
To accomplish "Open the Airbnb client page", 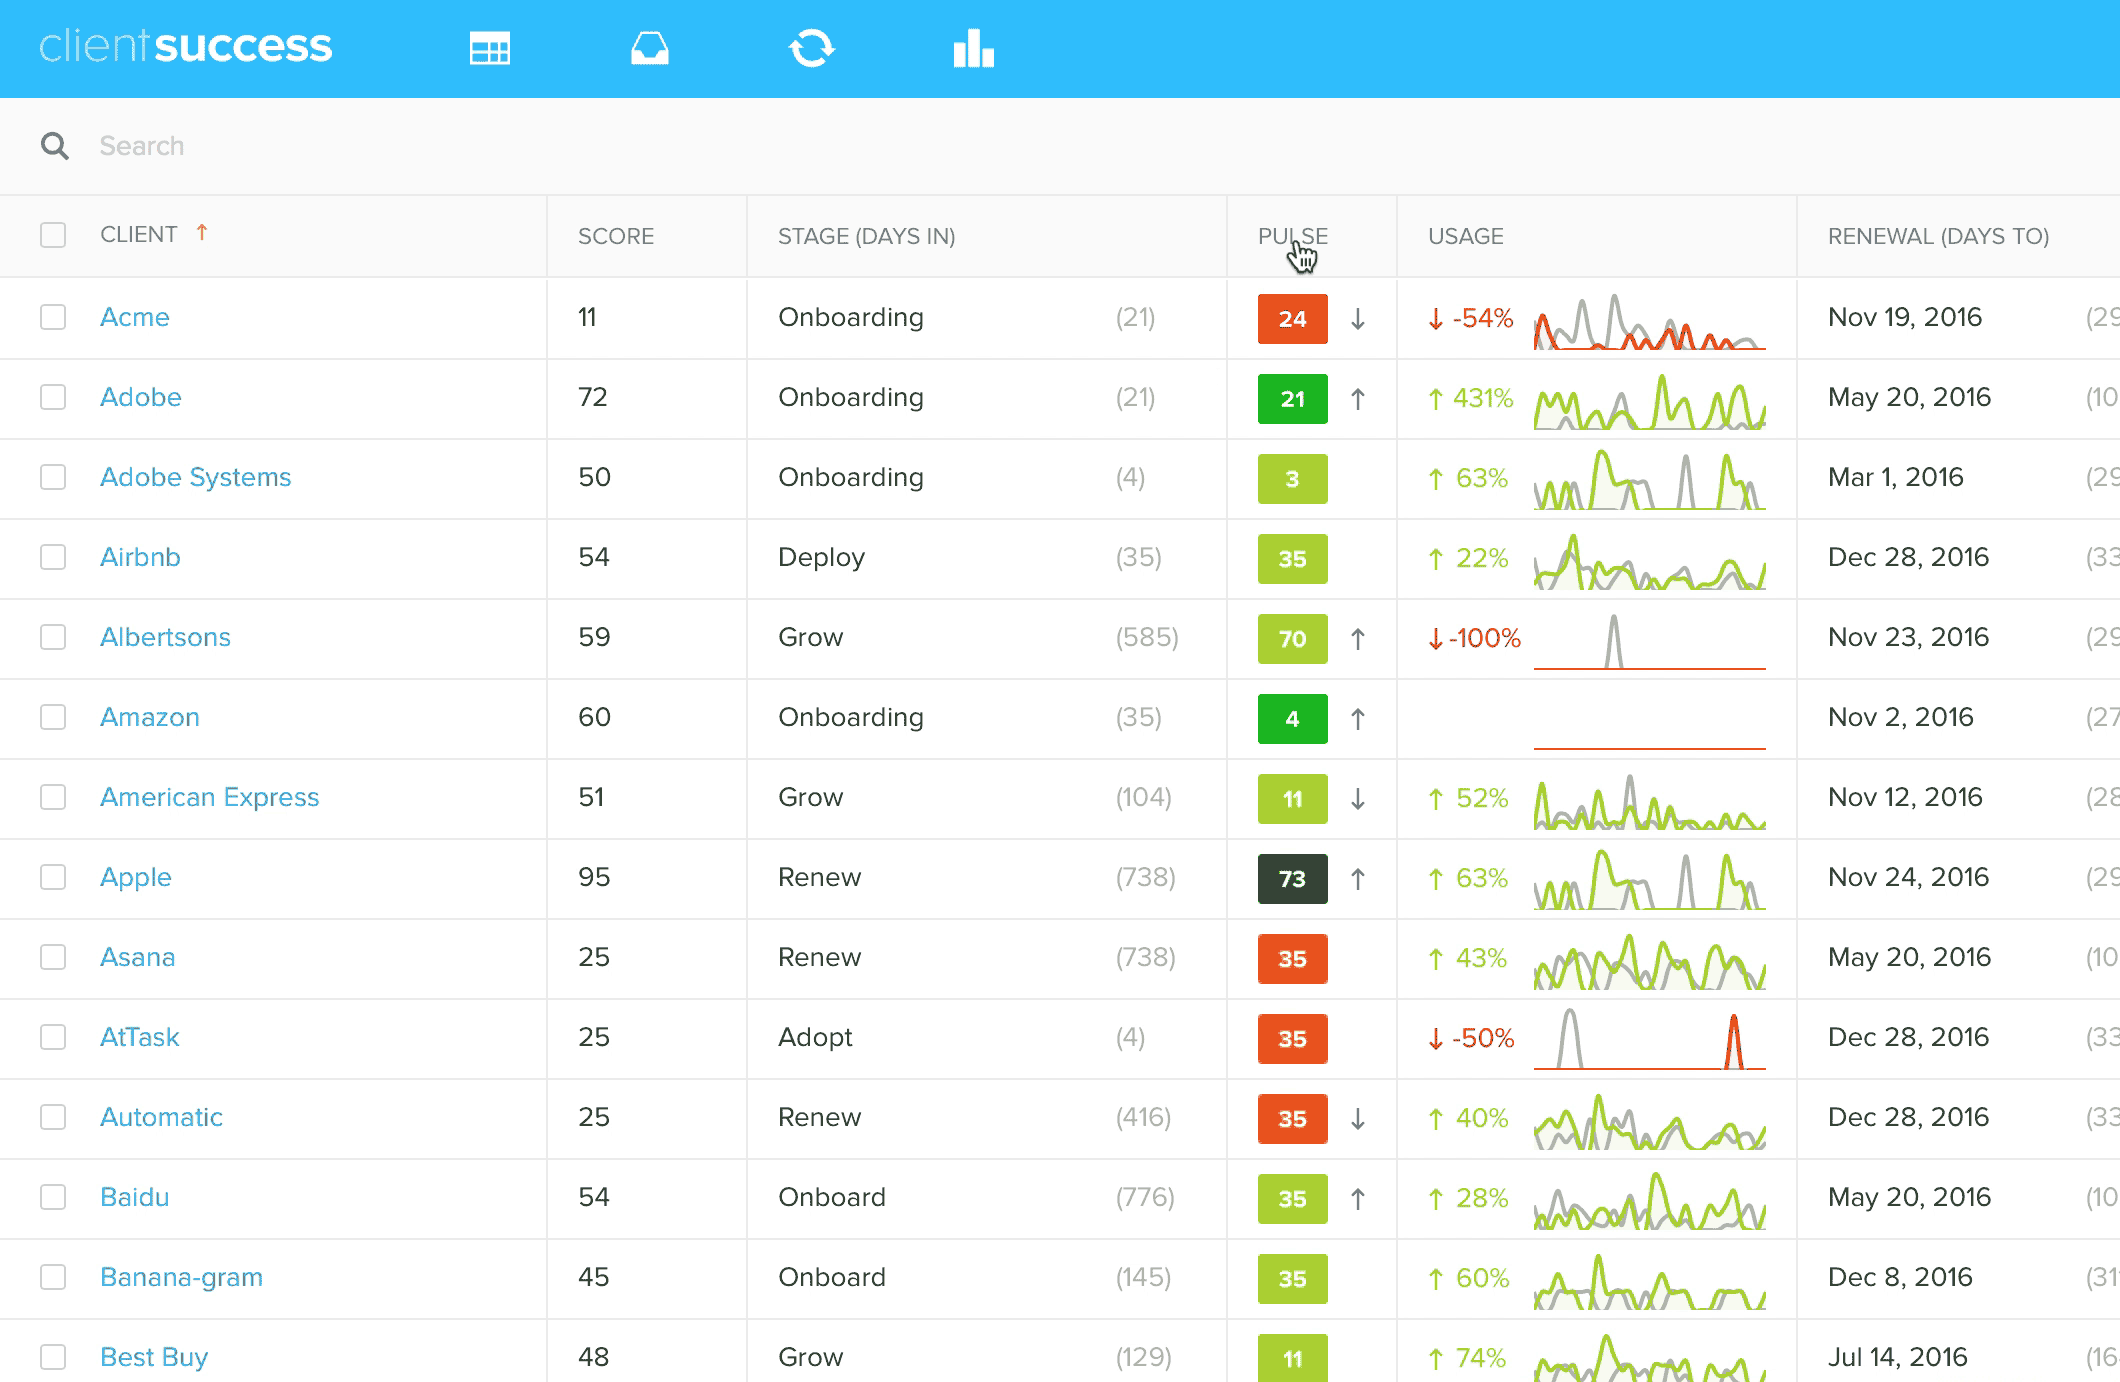I will pos(140,557).
